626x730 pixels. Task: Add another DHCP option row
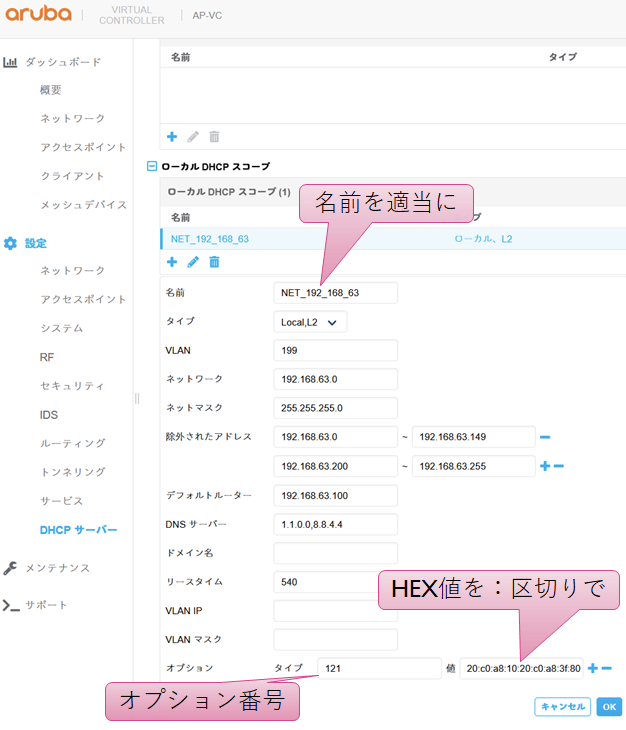coord(592,668)
